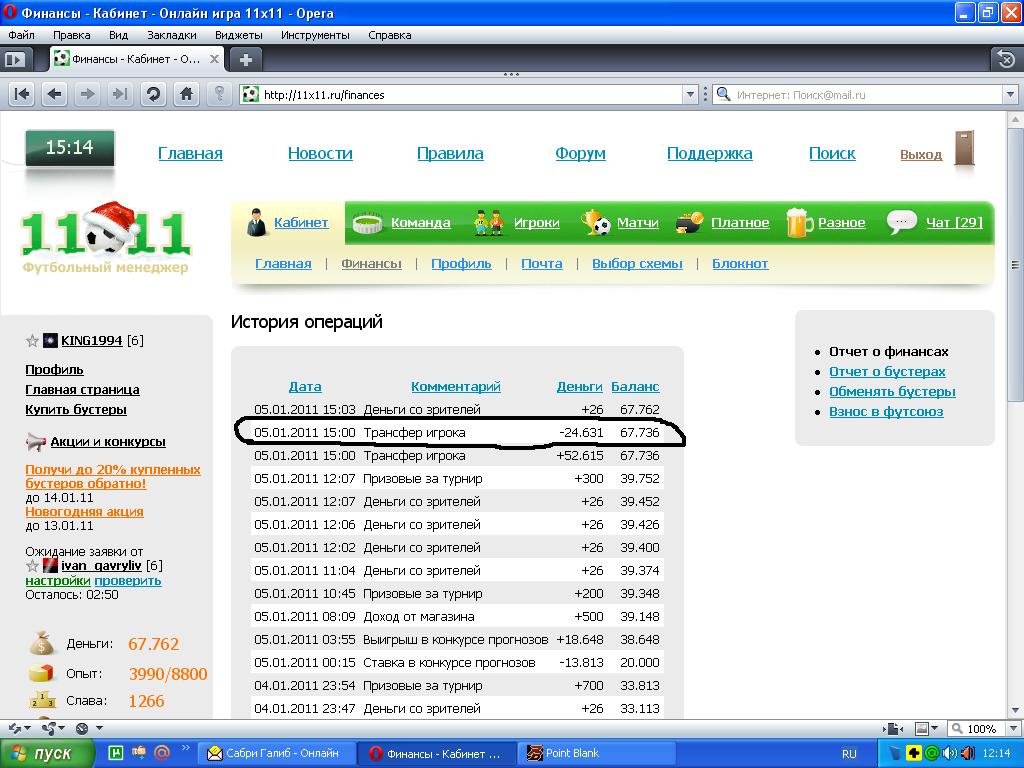This screenshot has width=1024, height=768.
Task: Open the Отчет о бустерах link
Action: (887, 372)
